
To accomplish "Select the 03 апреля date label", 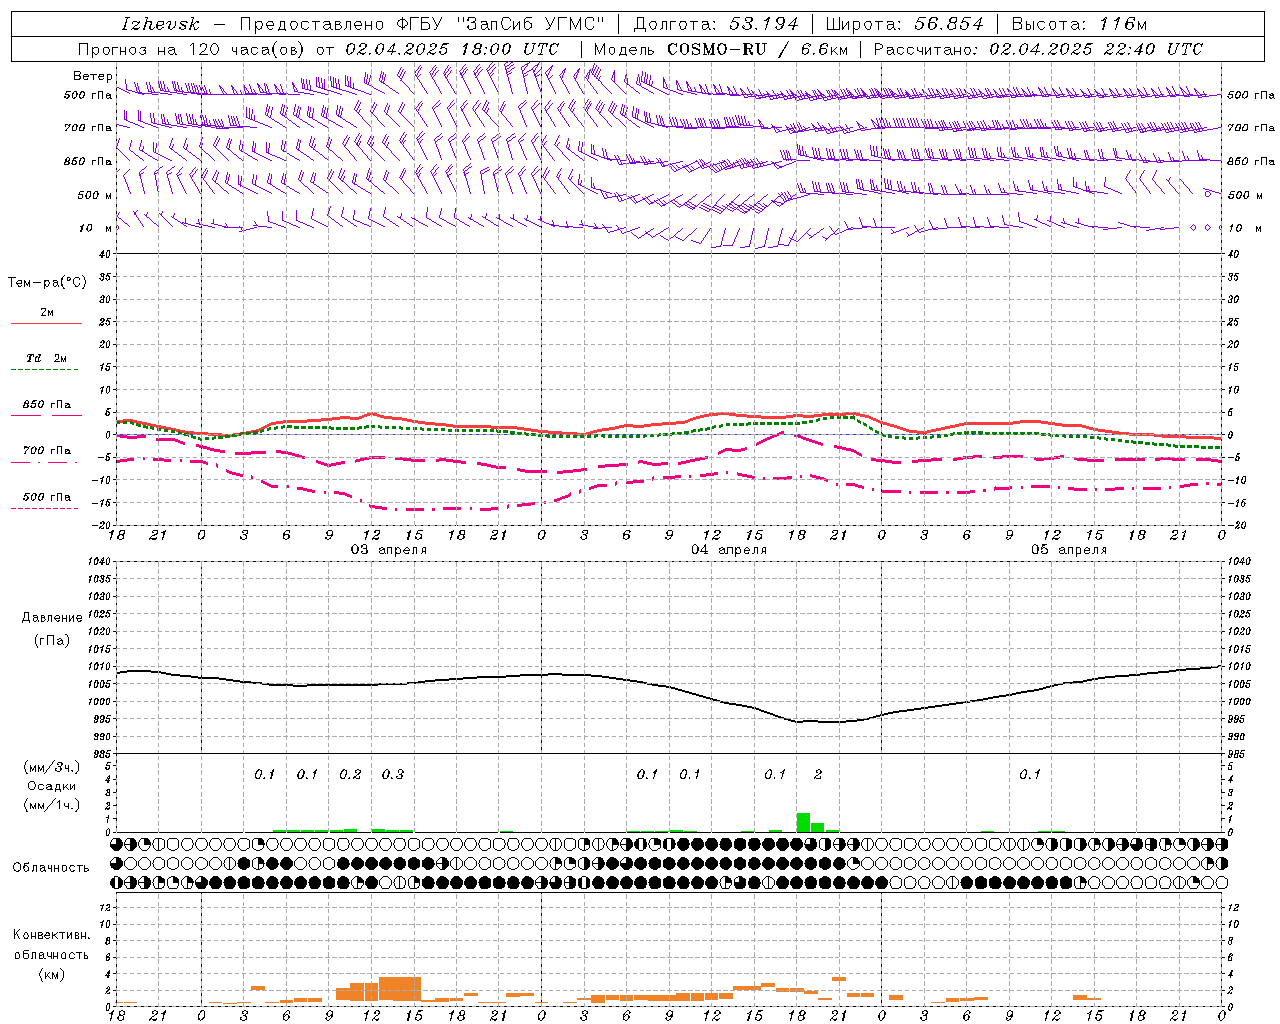I will point(388,550).
